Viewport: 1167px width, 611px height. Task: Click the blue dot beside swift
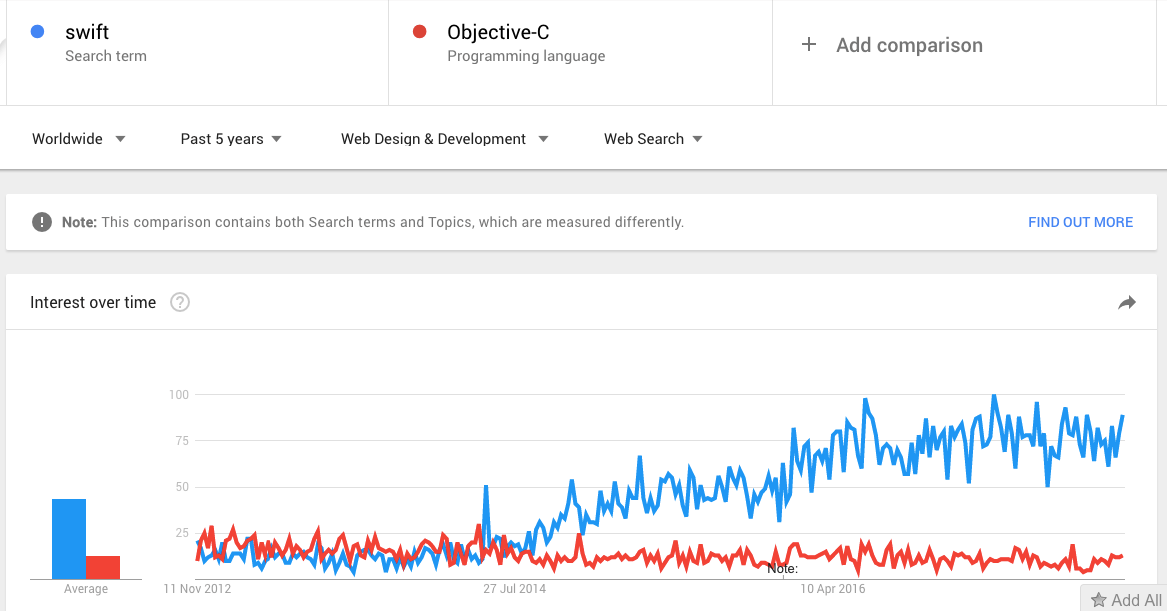(37, 32)
